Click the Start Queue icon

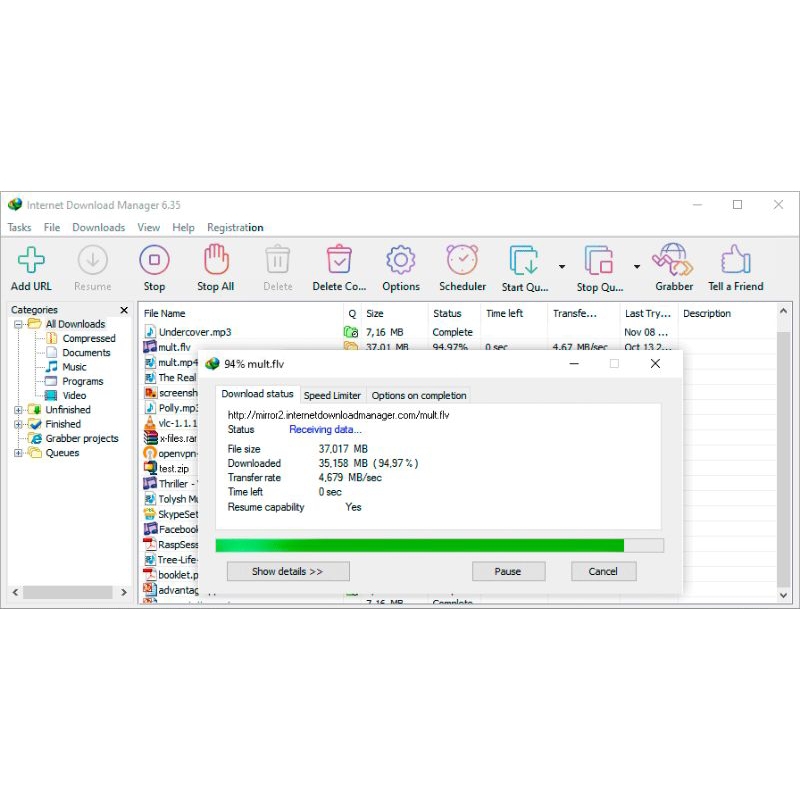(524, 262)
